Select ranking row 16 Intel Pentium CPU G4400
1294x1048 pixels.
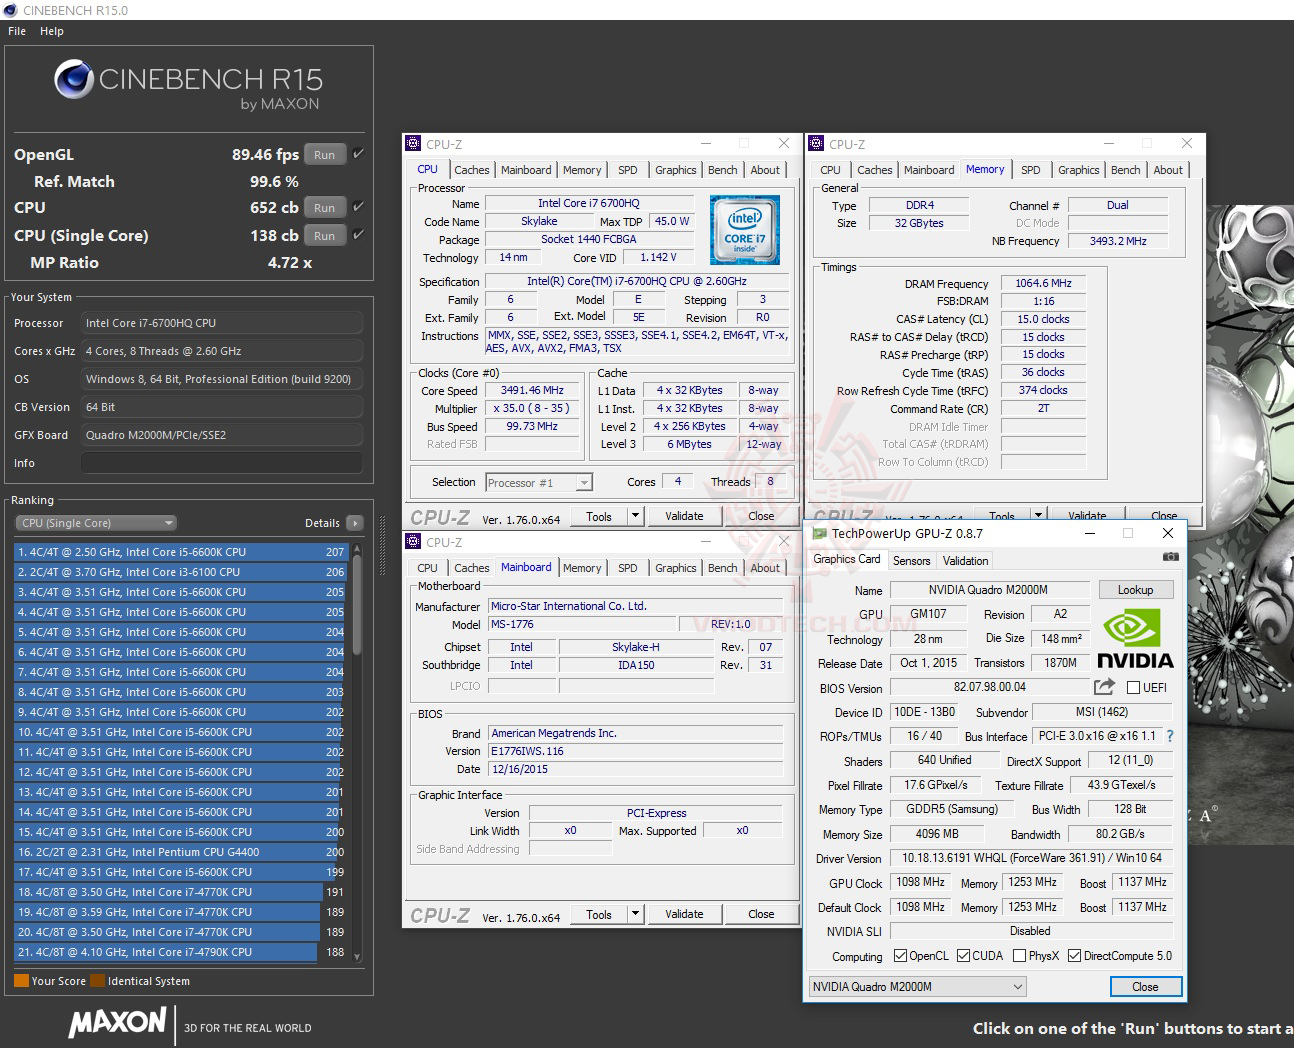click(180, 852)
